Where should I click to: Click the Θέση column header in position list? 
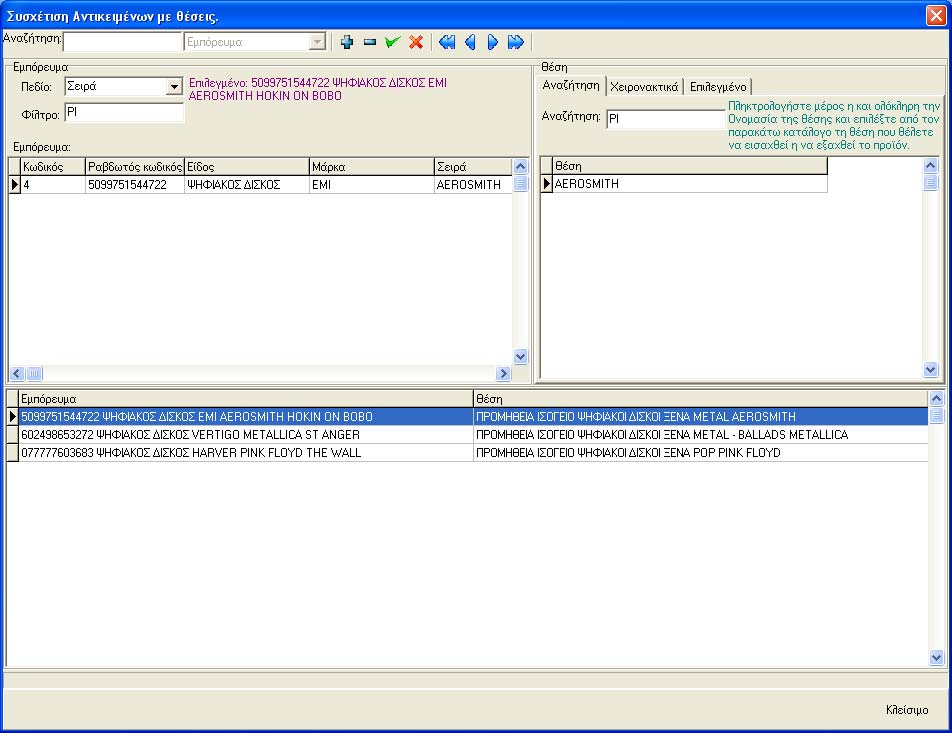(x=690, y=166)
